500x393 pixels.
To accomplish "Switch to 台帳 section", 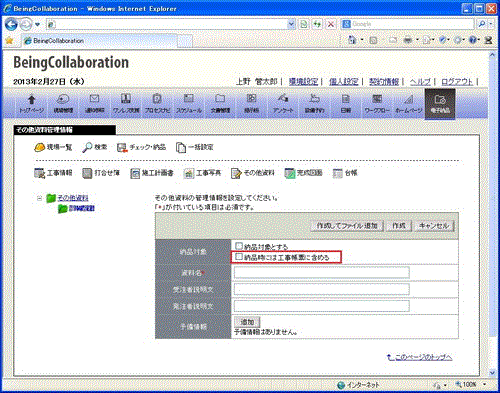I will click(345, 173).
